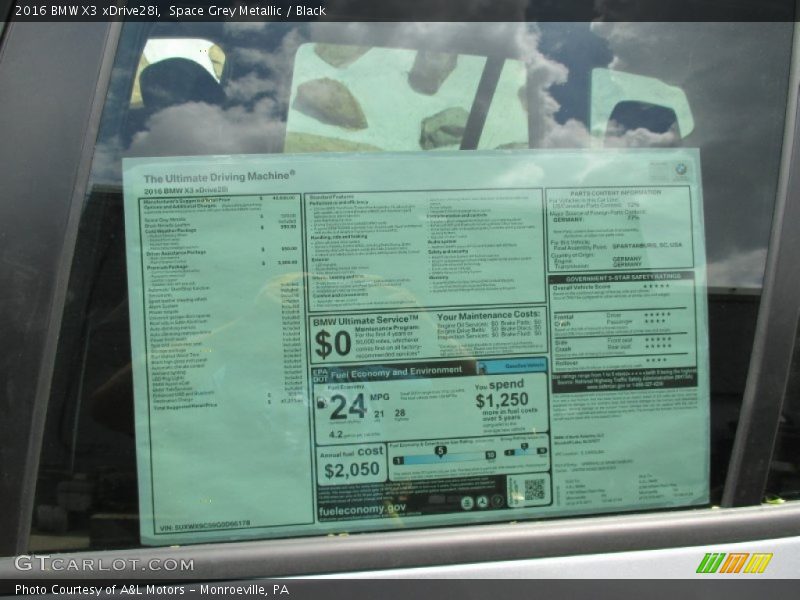Click the $1,250 you spend figure

coord(501,400)
